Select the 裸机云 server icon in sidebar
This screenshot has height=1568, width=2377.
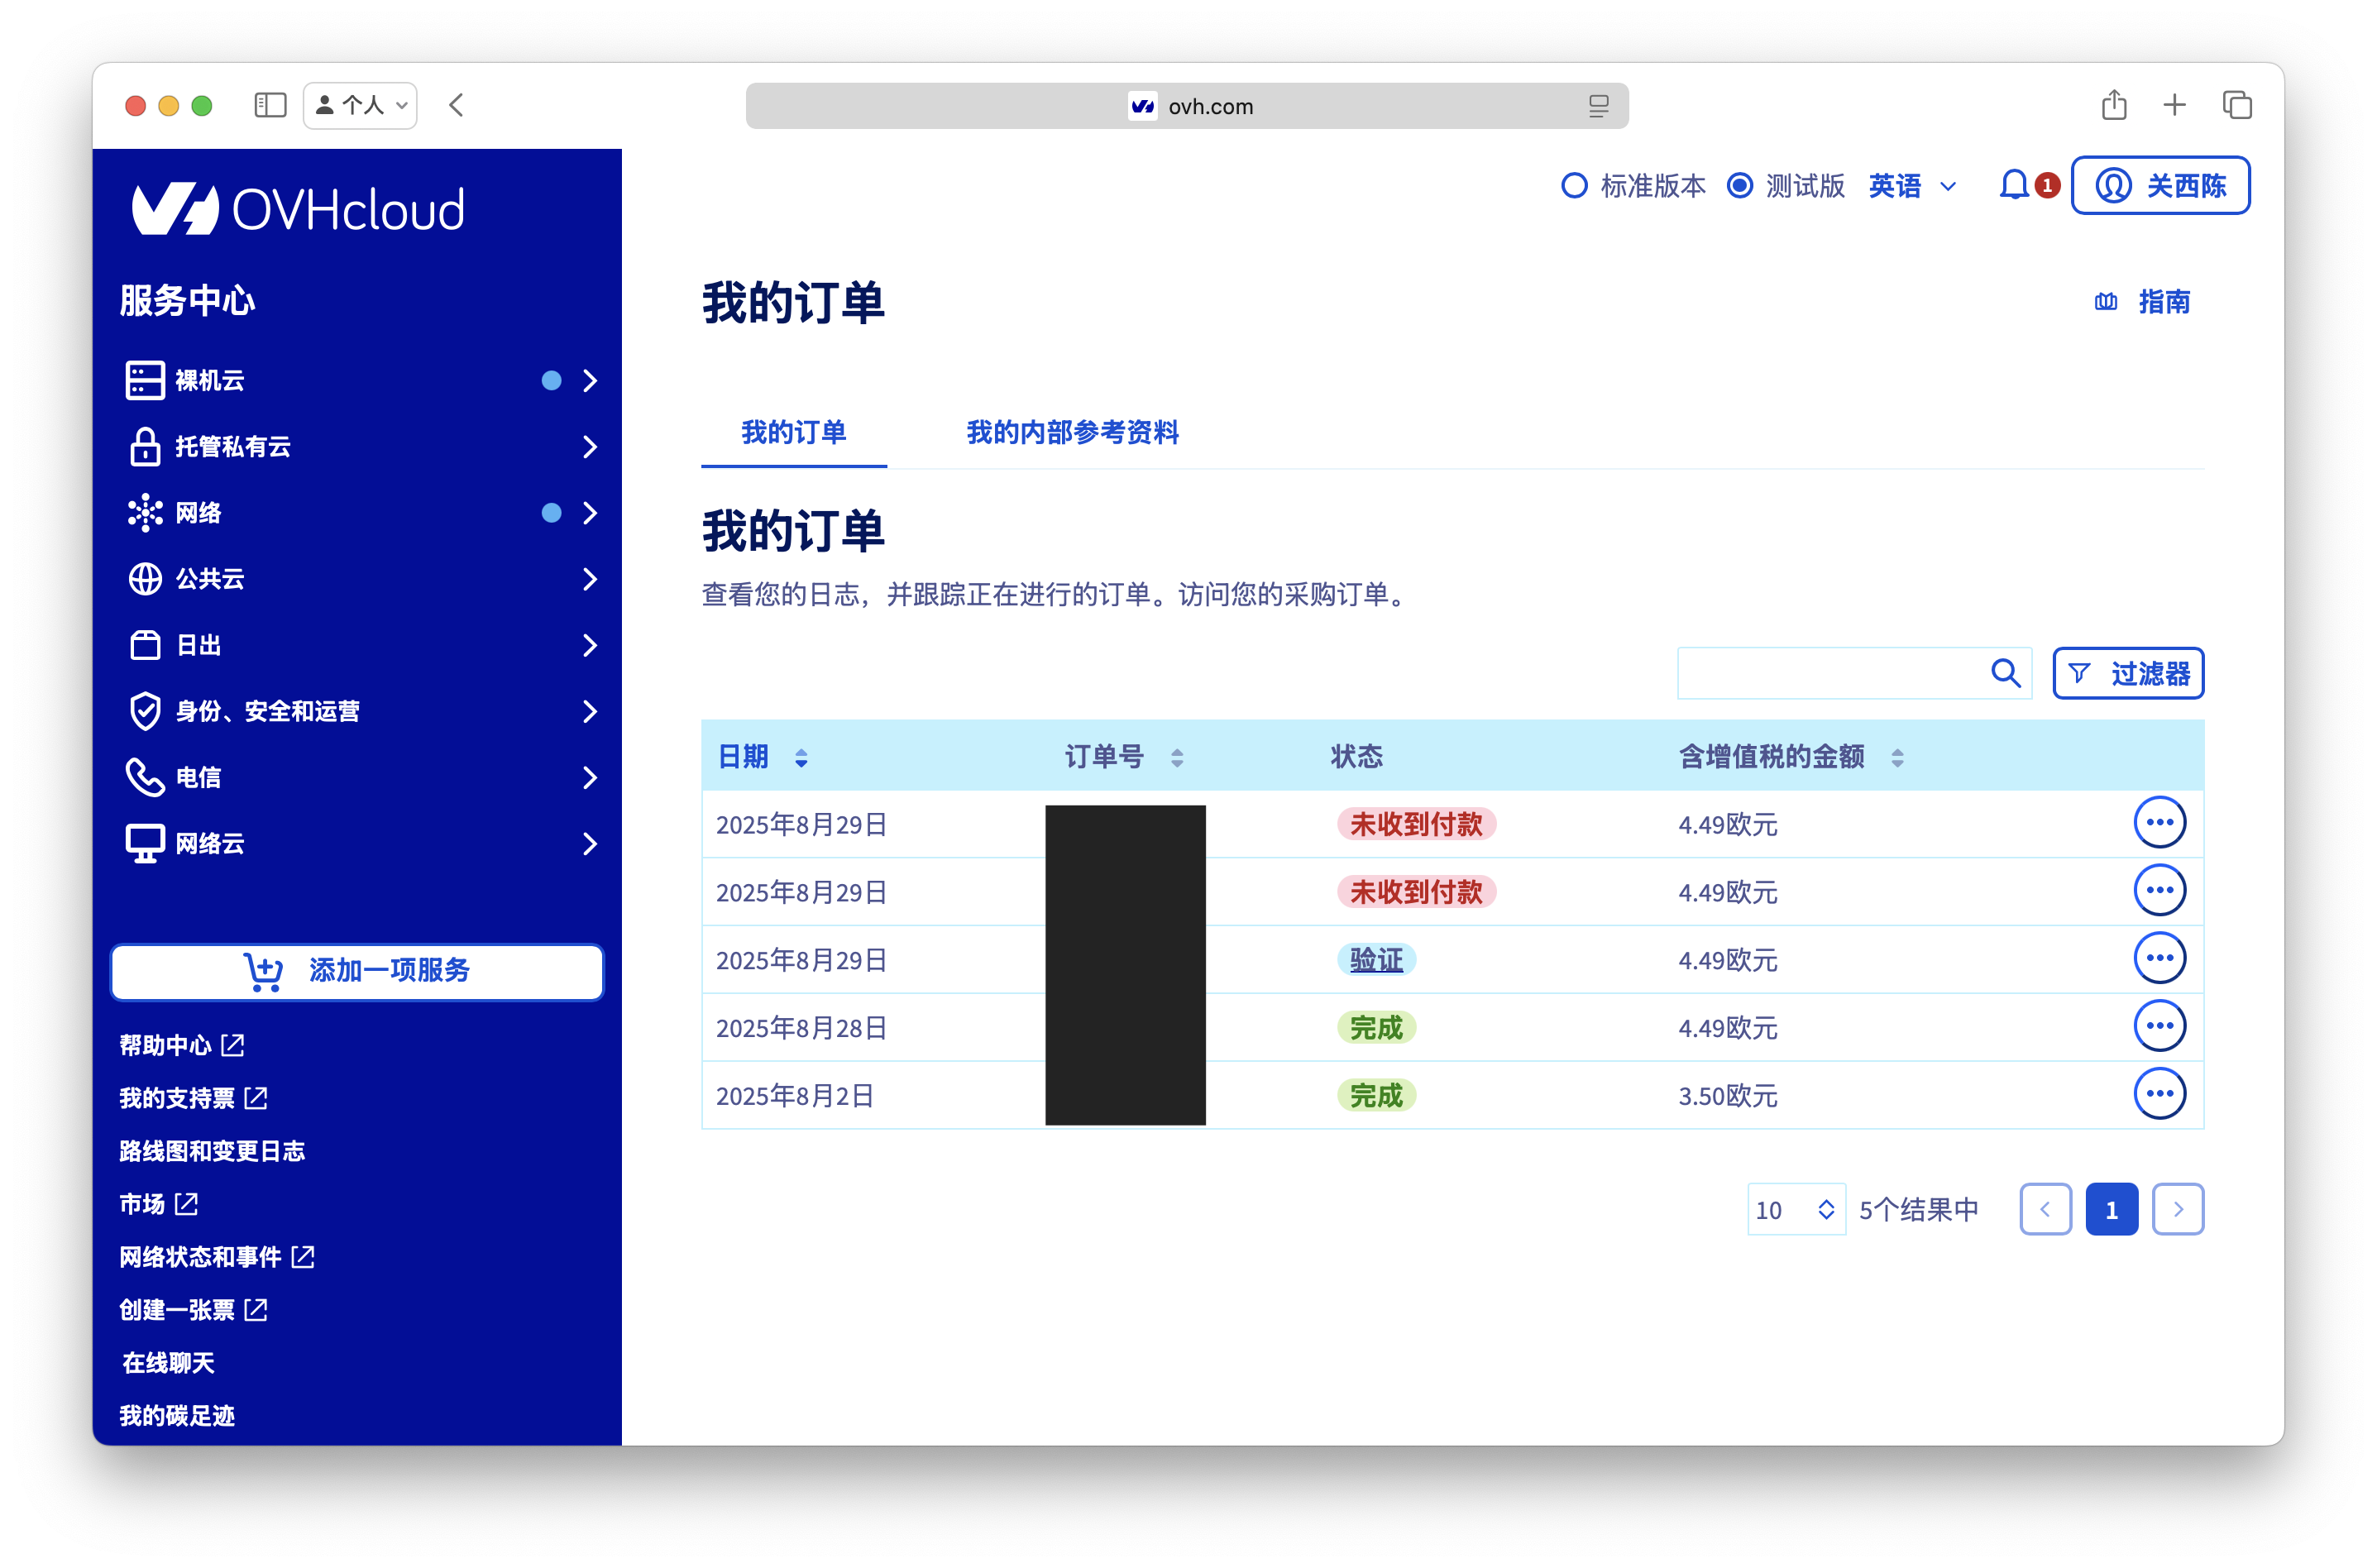[x=145, y=380]
